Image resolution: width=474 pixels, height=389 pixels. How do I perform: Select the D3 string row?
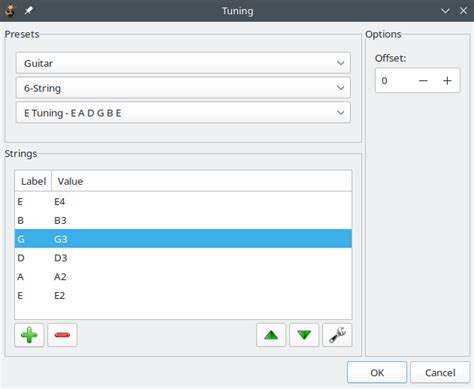click(x=183, y=258)
